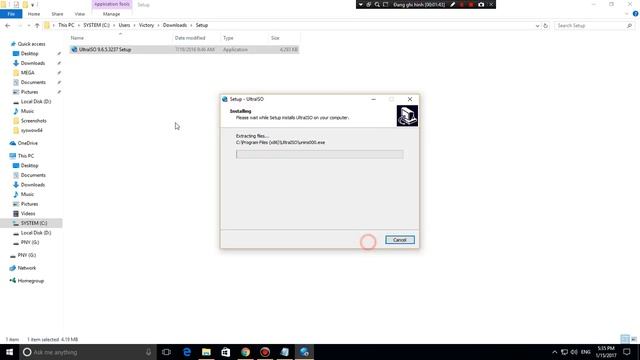The width and height of the screenshot is (640, 360).
Task: Open Task View from the taskbar
Action: (166, 352)
